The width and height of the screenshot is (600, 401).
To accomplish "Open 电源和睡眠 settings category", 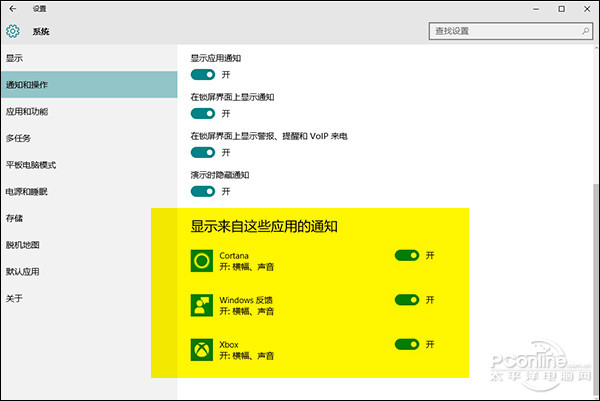I will 89,191.
